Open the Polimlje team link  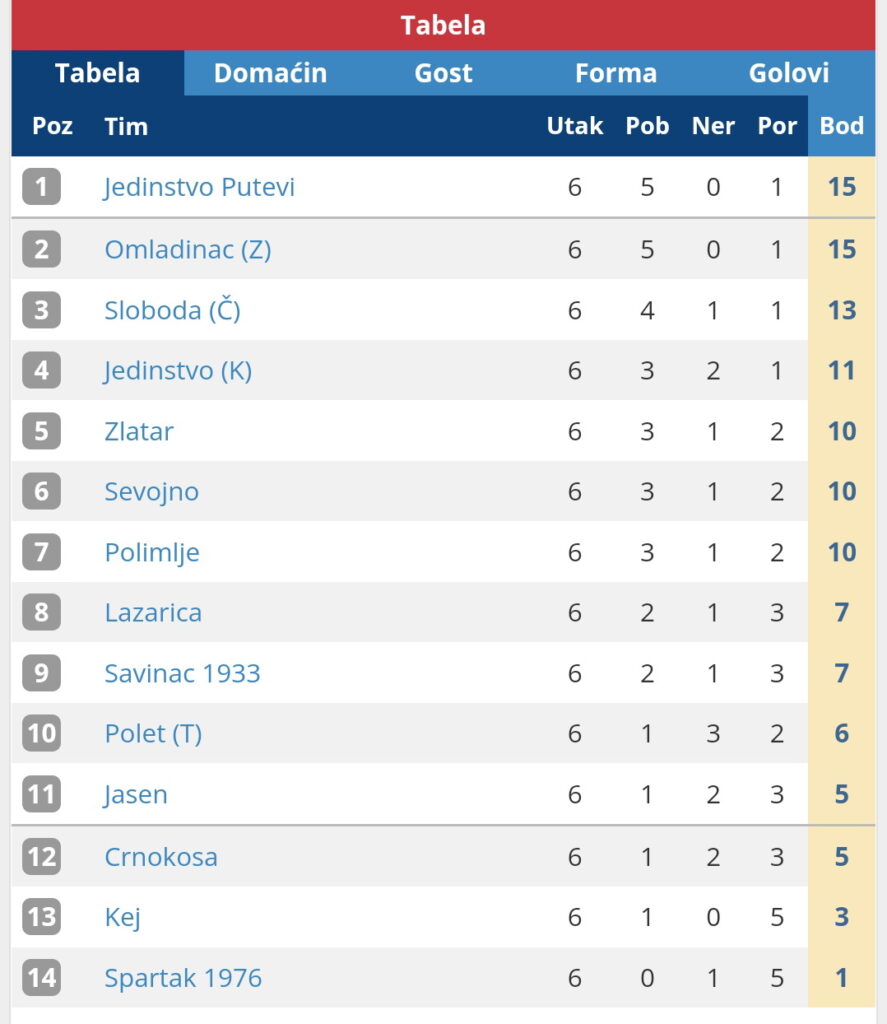(x=152, y=552)
